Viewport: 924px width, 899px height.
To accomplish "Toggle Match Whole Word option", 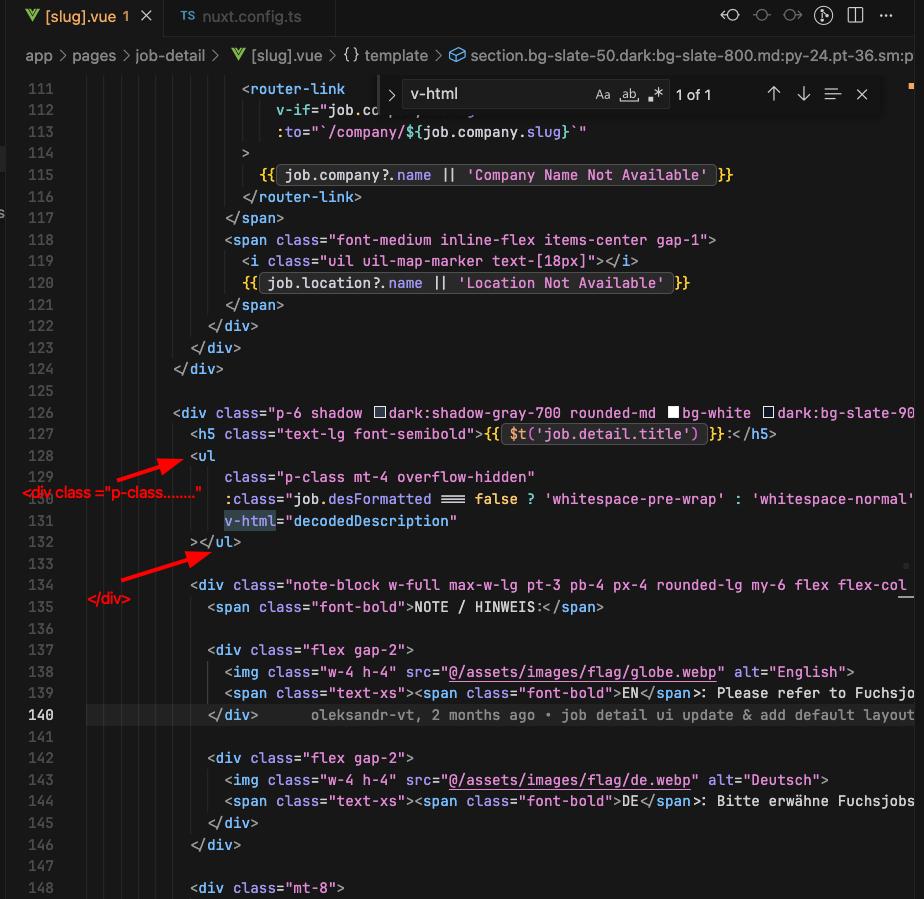I will pos(629,95).
